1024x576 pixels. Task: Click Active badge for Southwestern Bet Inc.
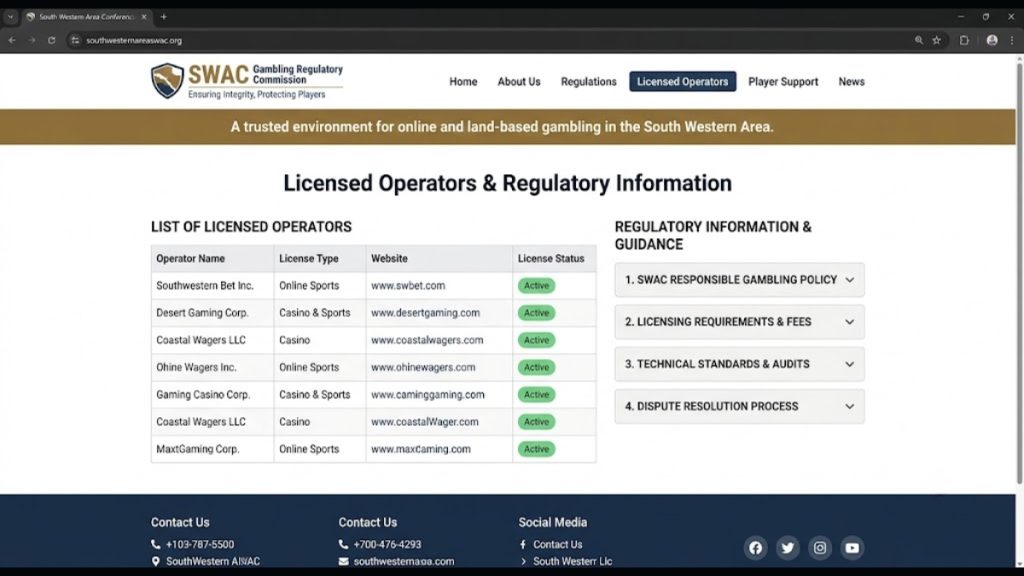[536, 285]
